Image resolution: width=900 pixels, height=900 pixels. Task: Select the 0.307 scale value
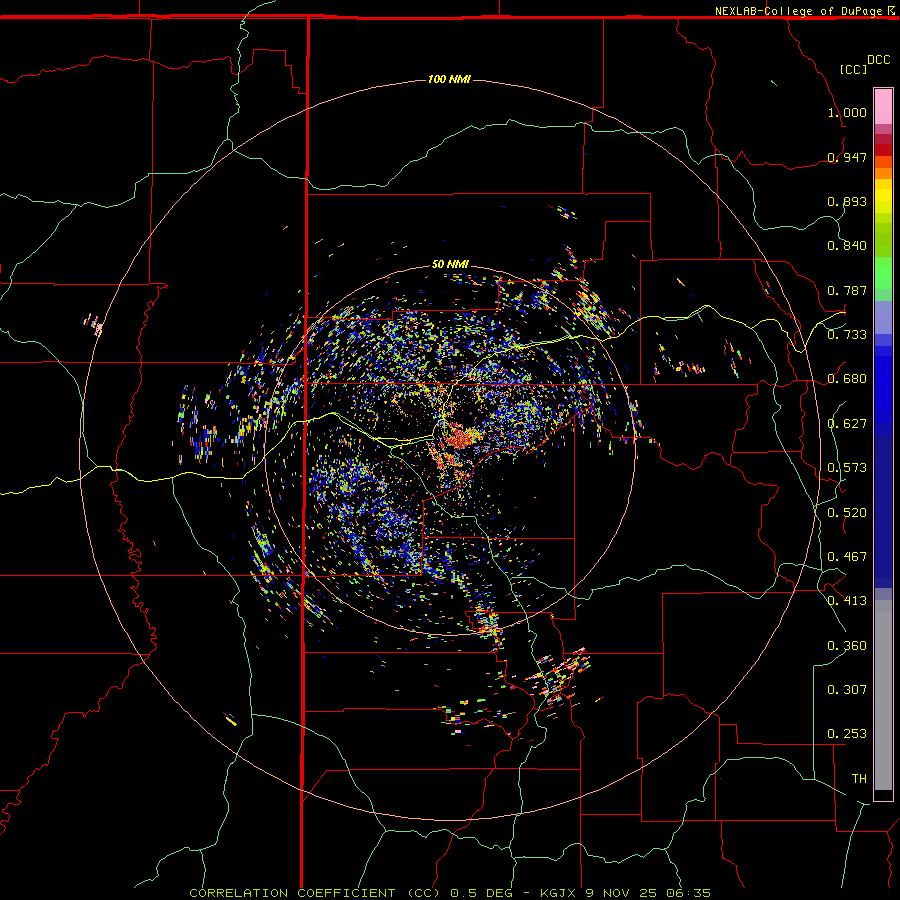[x=847, y=690]
